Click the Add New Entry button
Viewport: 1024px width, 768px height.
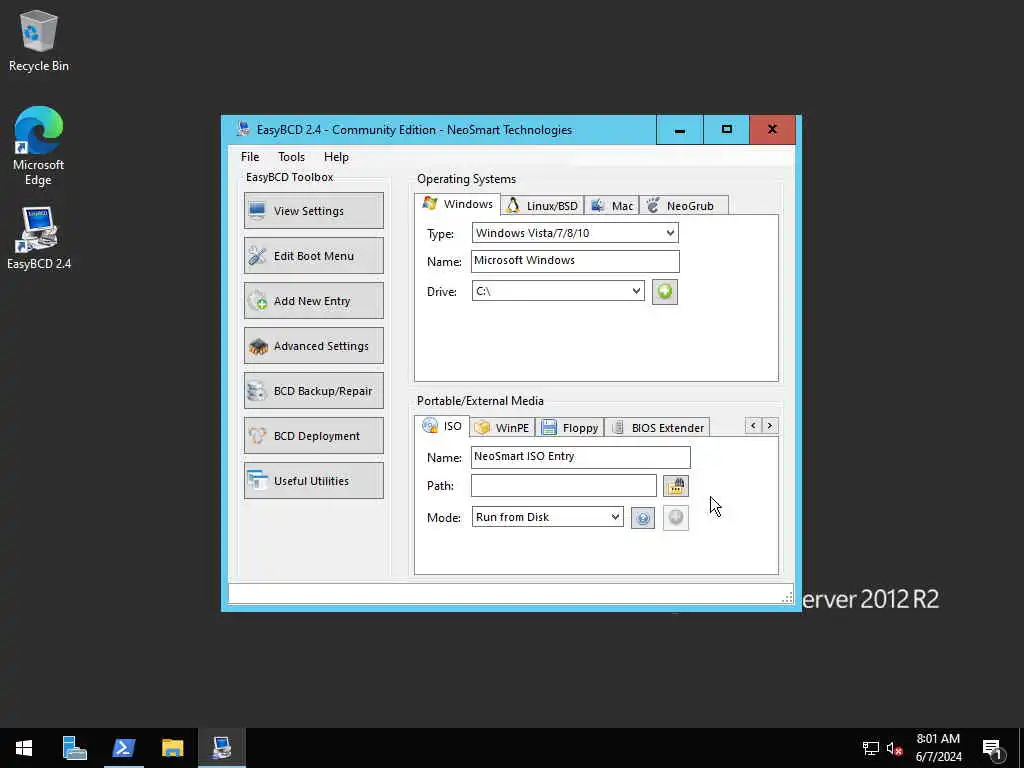pyautogui.click(x=313, y=300)
